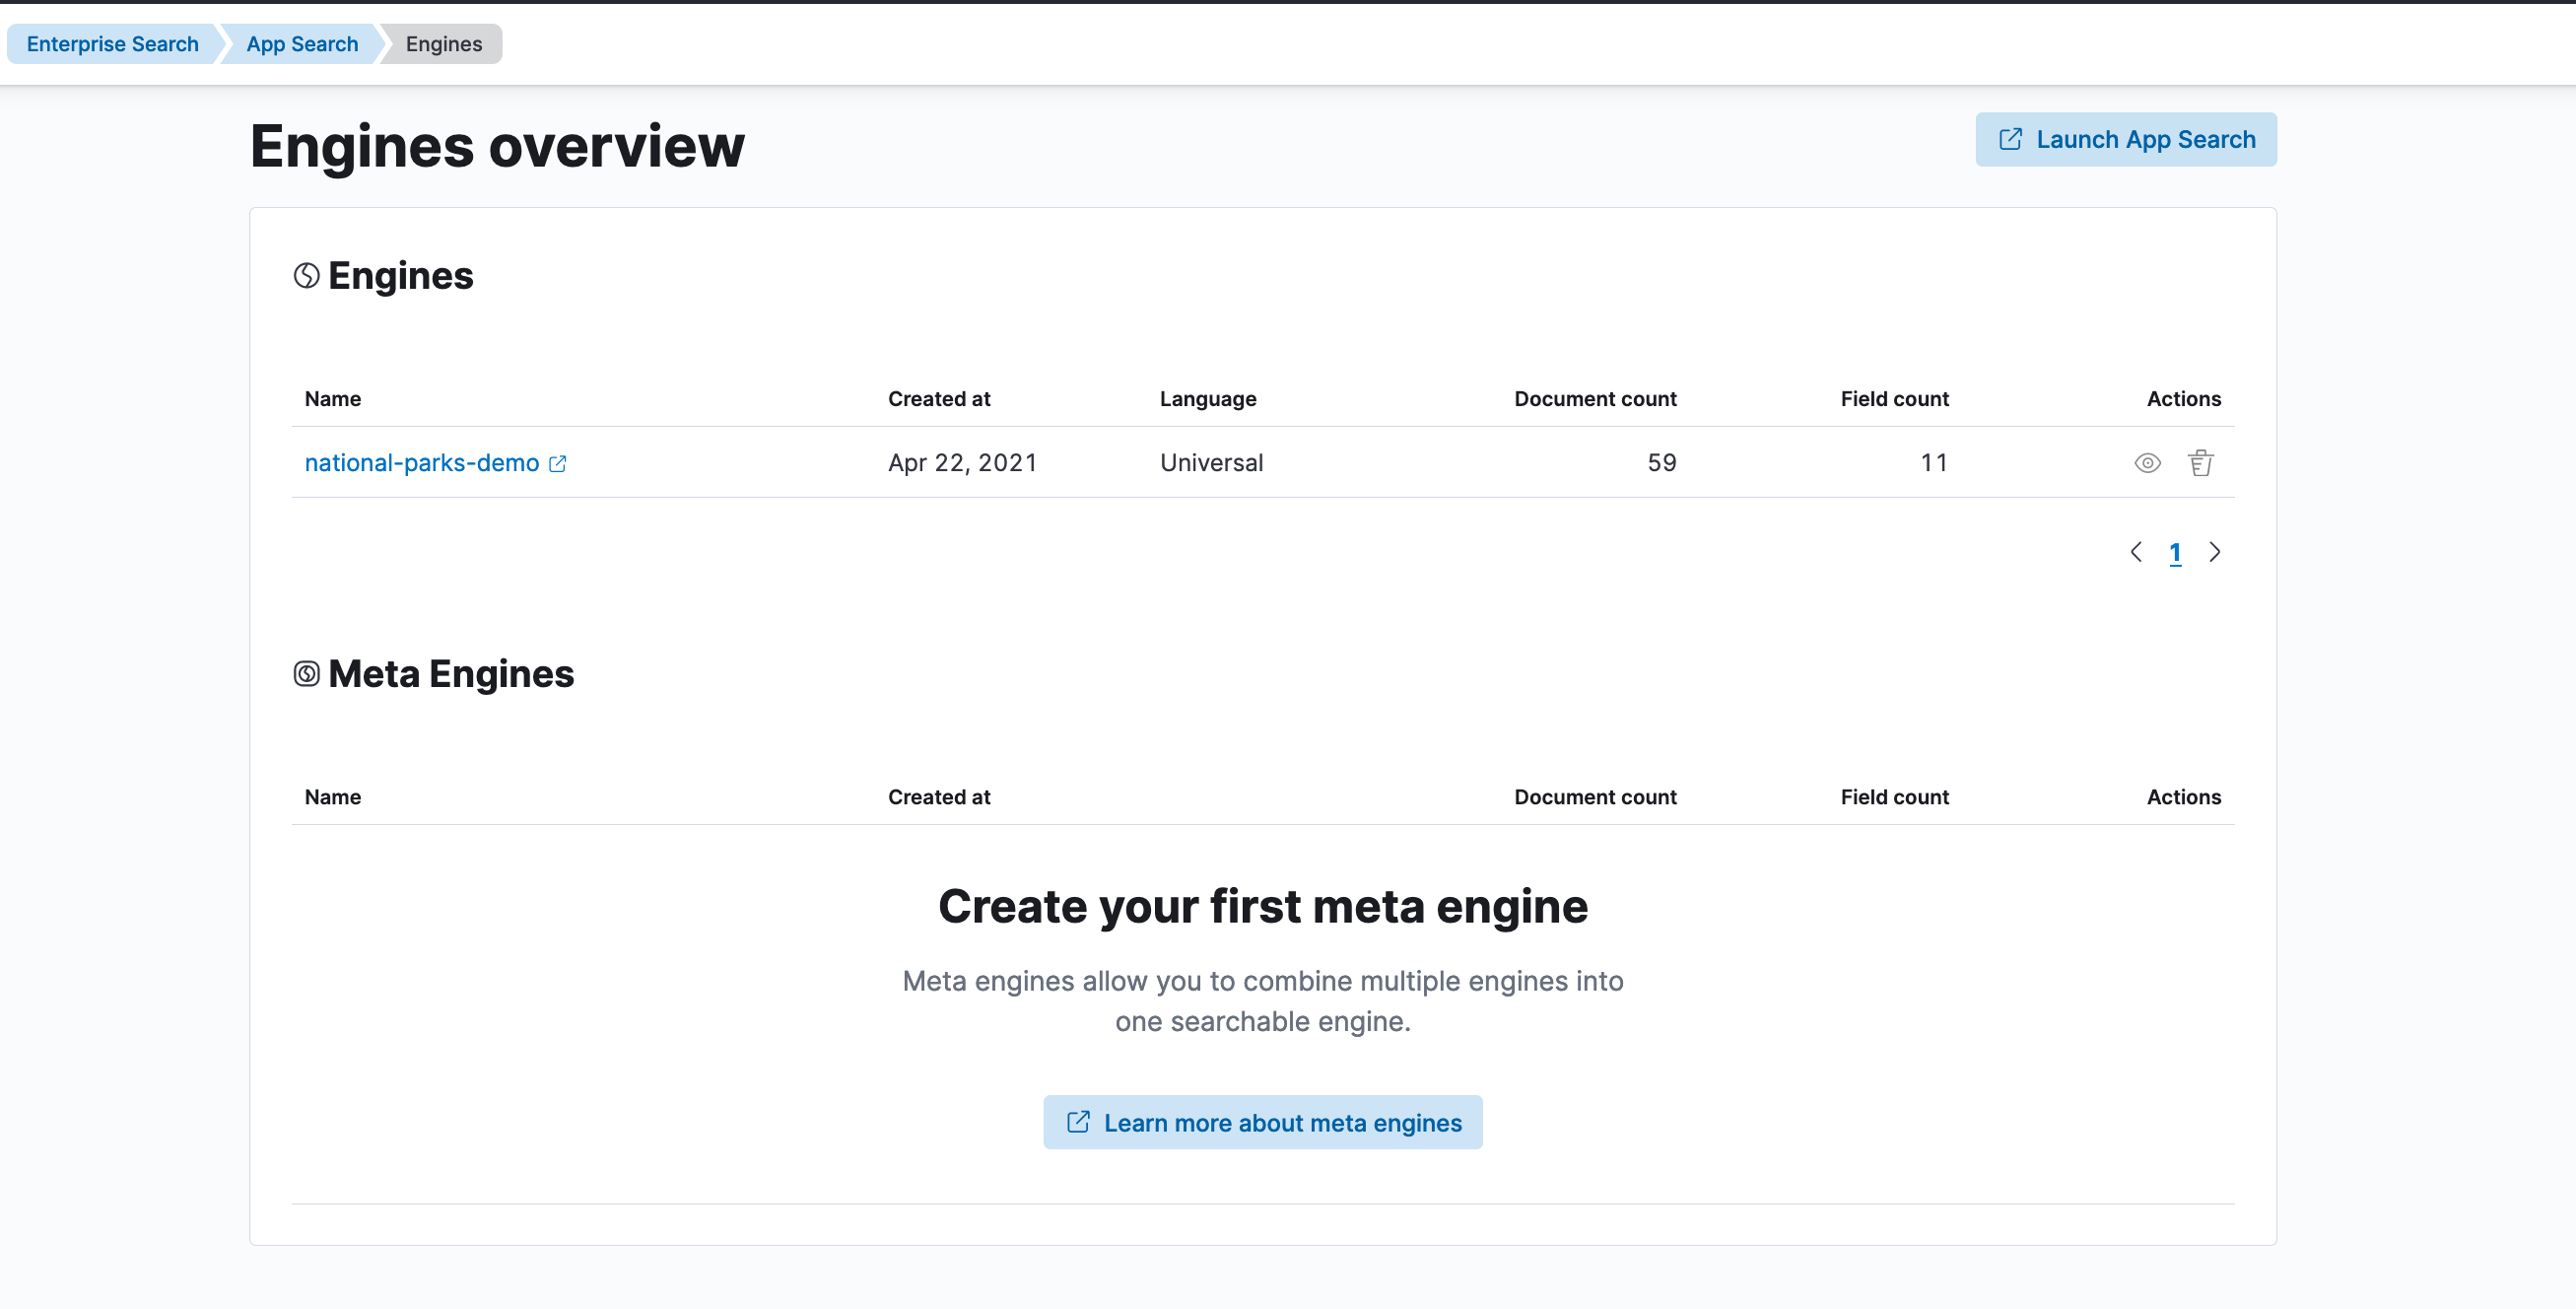Open the national-parks-demo engine link
The image size is (2576, 1309).
click(421, 463)
